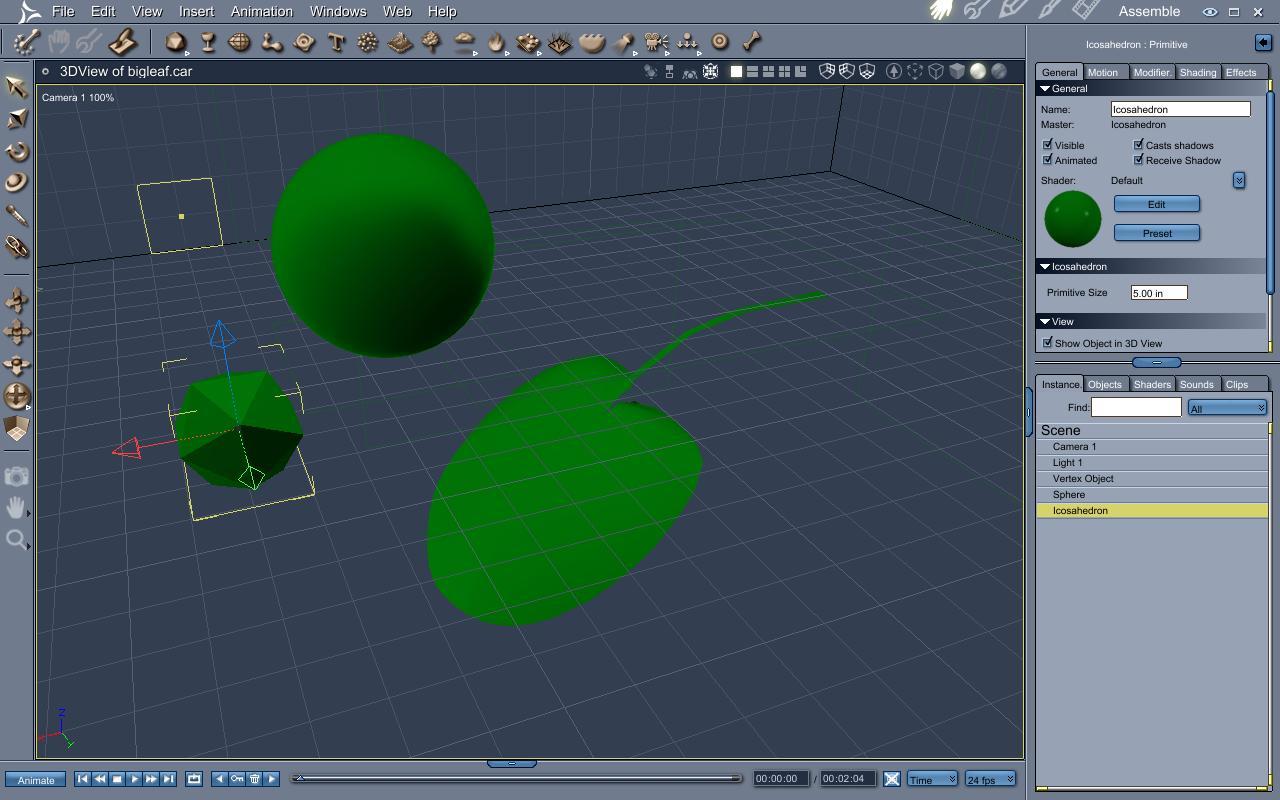1280x800 pixels.
Task: Select the Rotate tool in left toolbar
Action: tap(16, 151)
